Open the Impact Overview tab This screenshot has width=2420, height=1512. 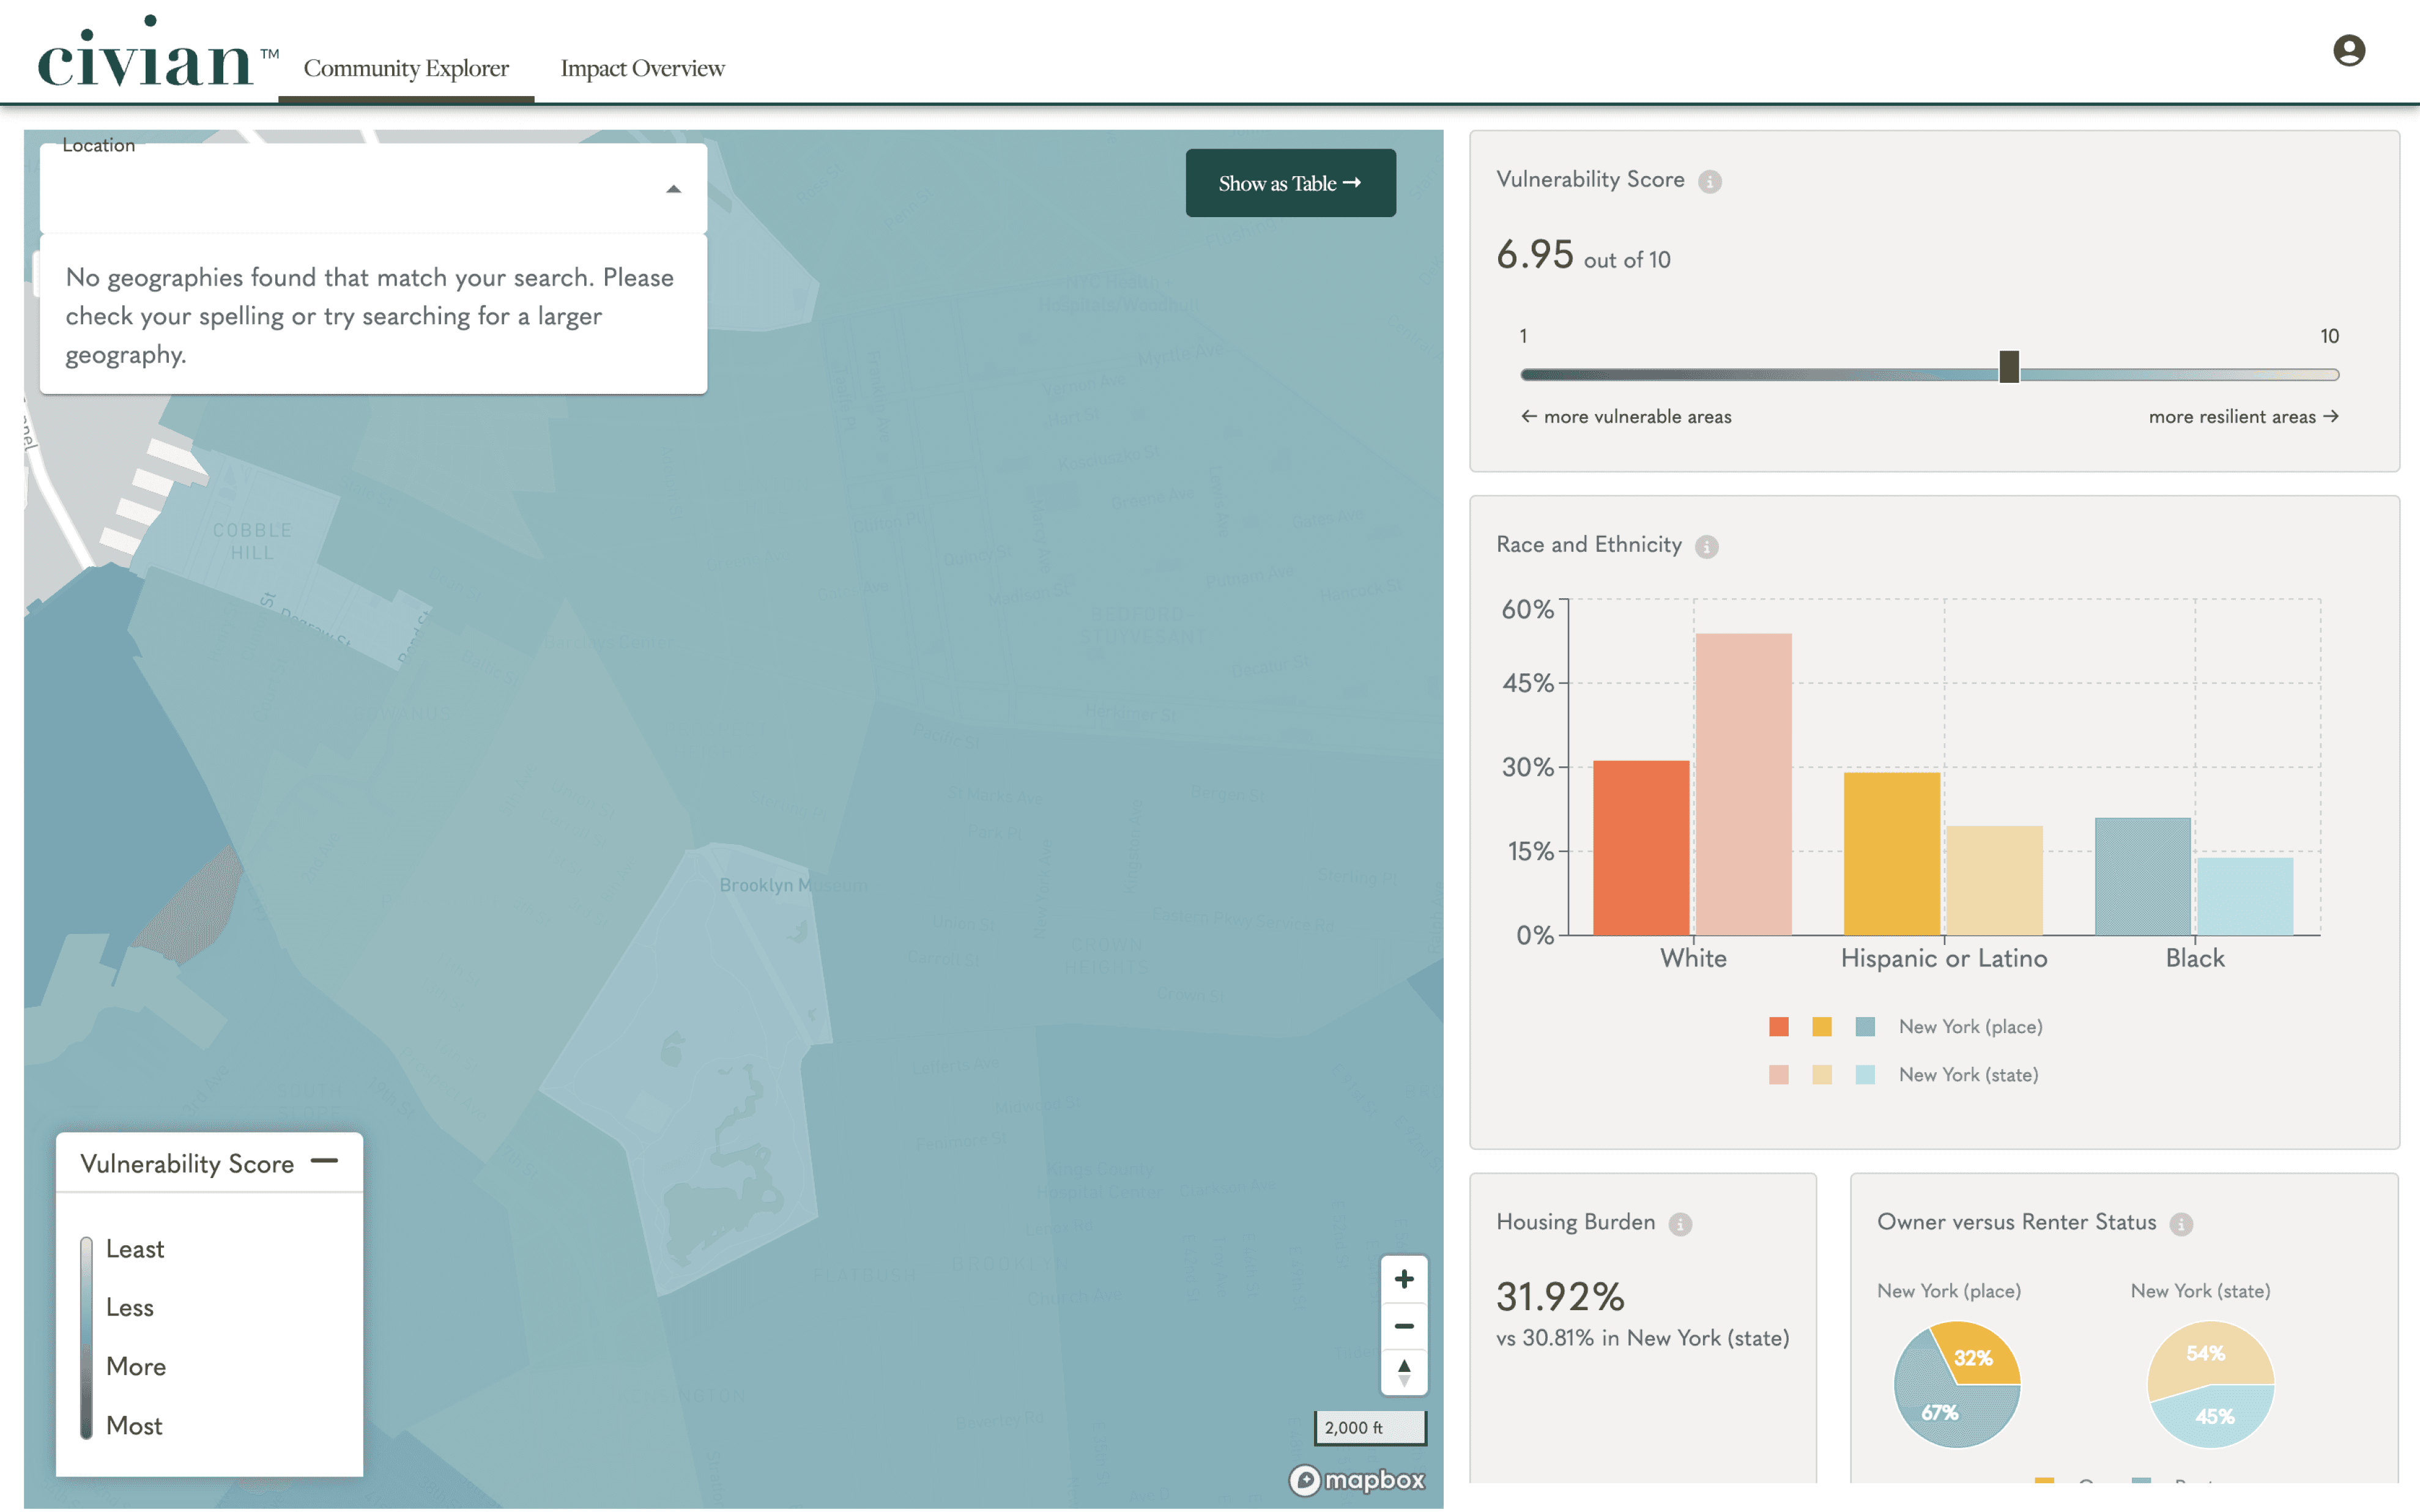pyautogui.click(x=642, y=68)
